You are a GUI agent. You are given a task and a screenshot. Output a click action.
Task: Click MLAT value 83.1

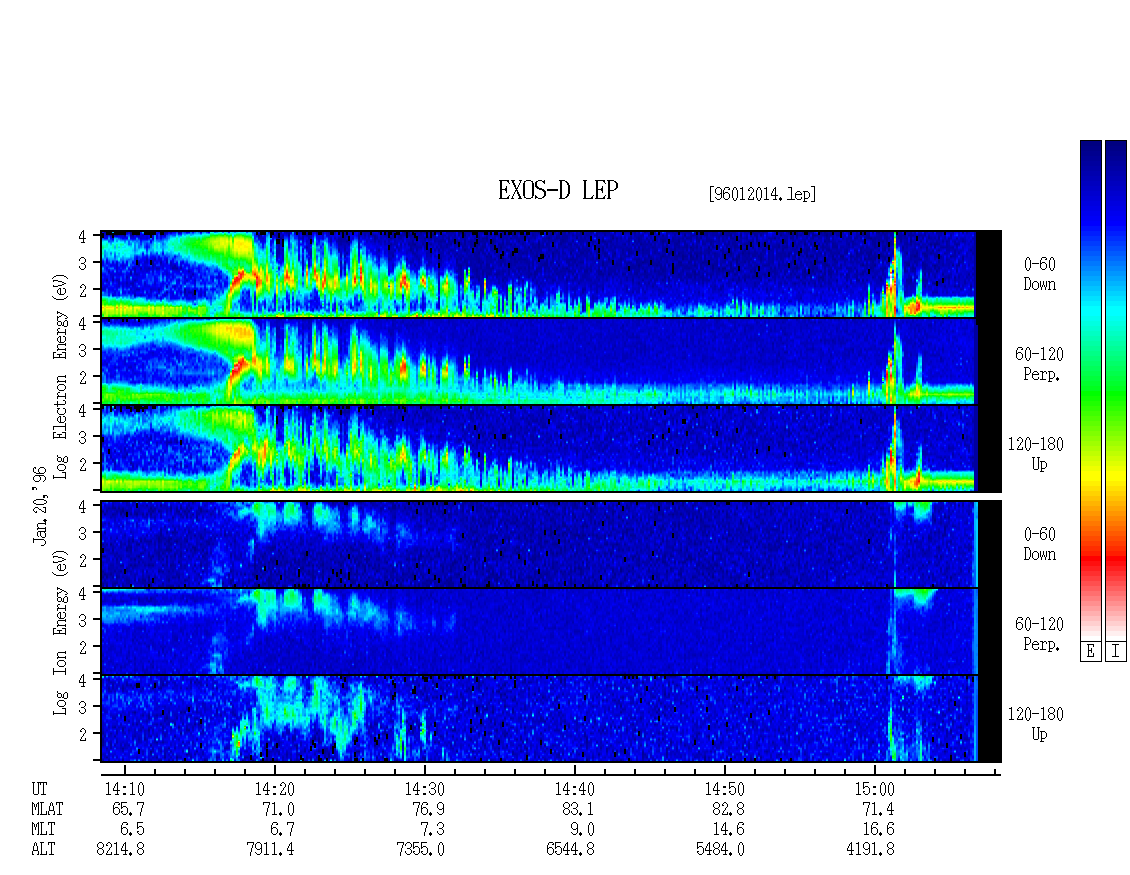(x=578, y=809)
